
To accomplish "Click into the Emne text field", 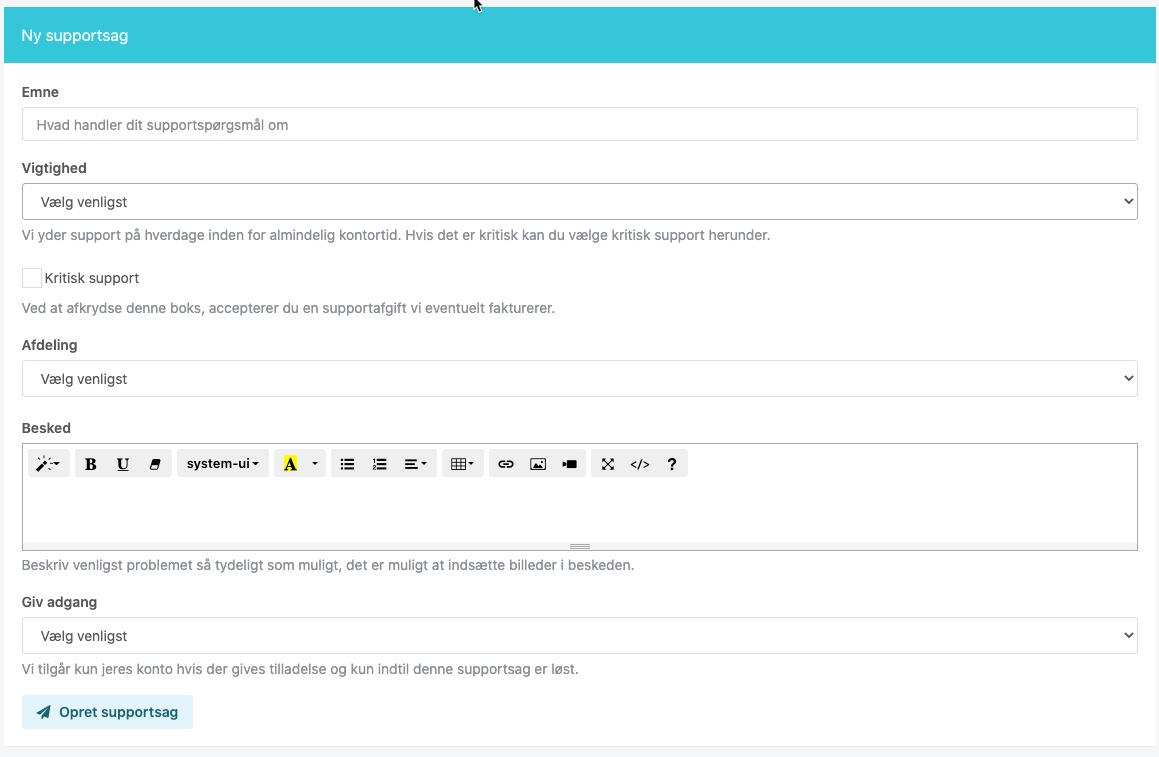I will (579, 125).
